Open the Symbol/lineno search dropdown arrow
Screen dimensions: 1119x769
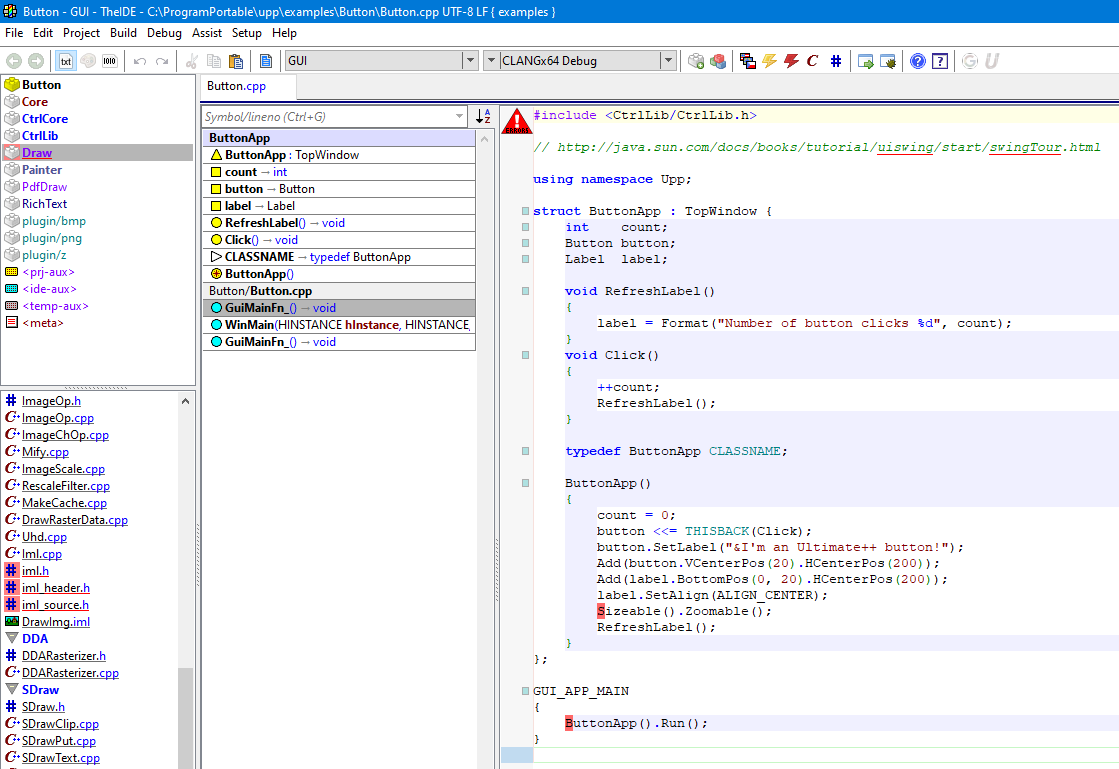click(460, 116)
